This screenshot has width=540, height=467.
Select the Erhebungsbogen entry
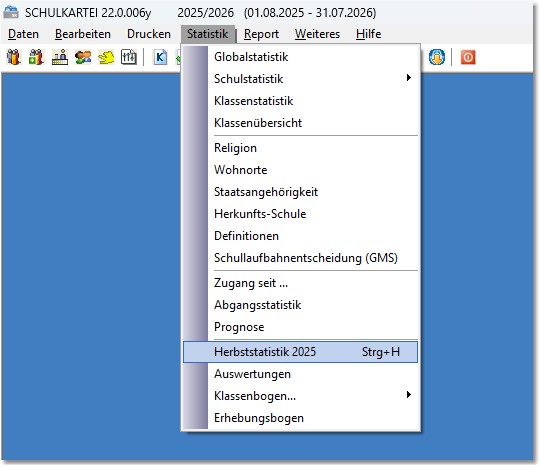click(300, 418)
